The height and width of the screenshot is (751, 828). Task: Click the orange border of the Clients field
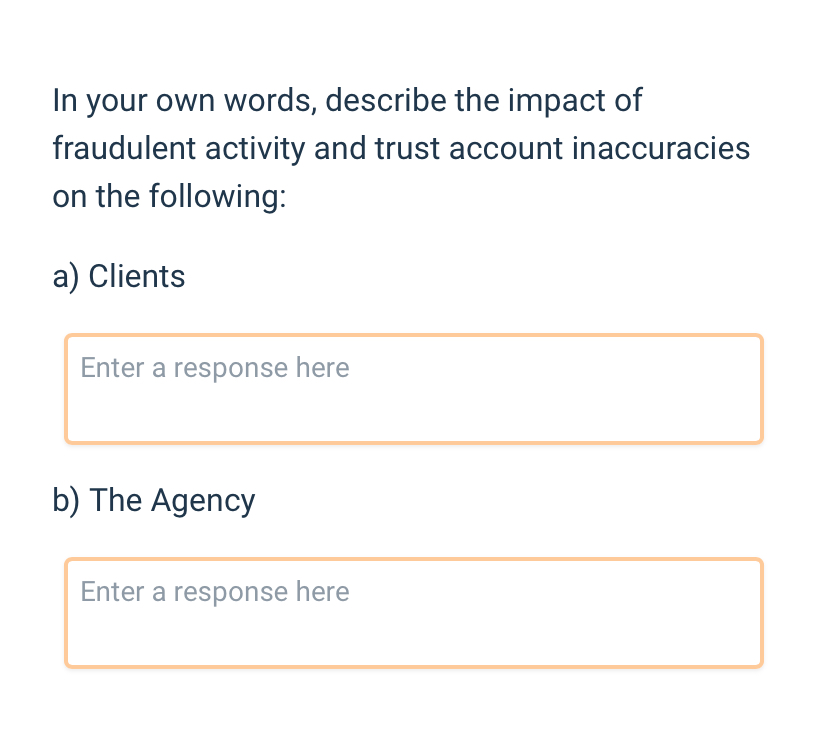point(66,388)
